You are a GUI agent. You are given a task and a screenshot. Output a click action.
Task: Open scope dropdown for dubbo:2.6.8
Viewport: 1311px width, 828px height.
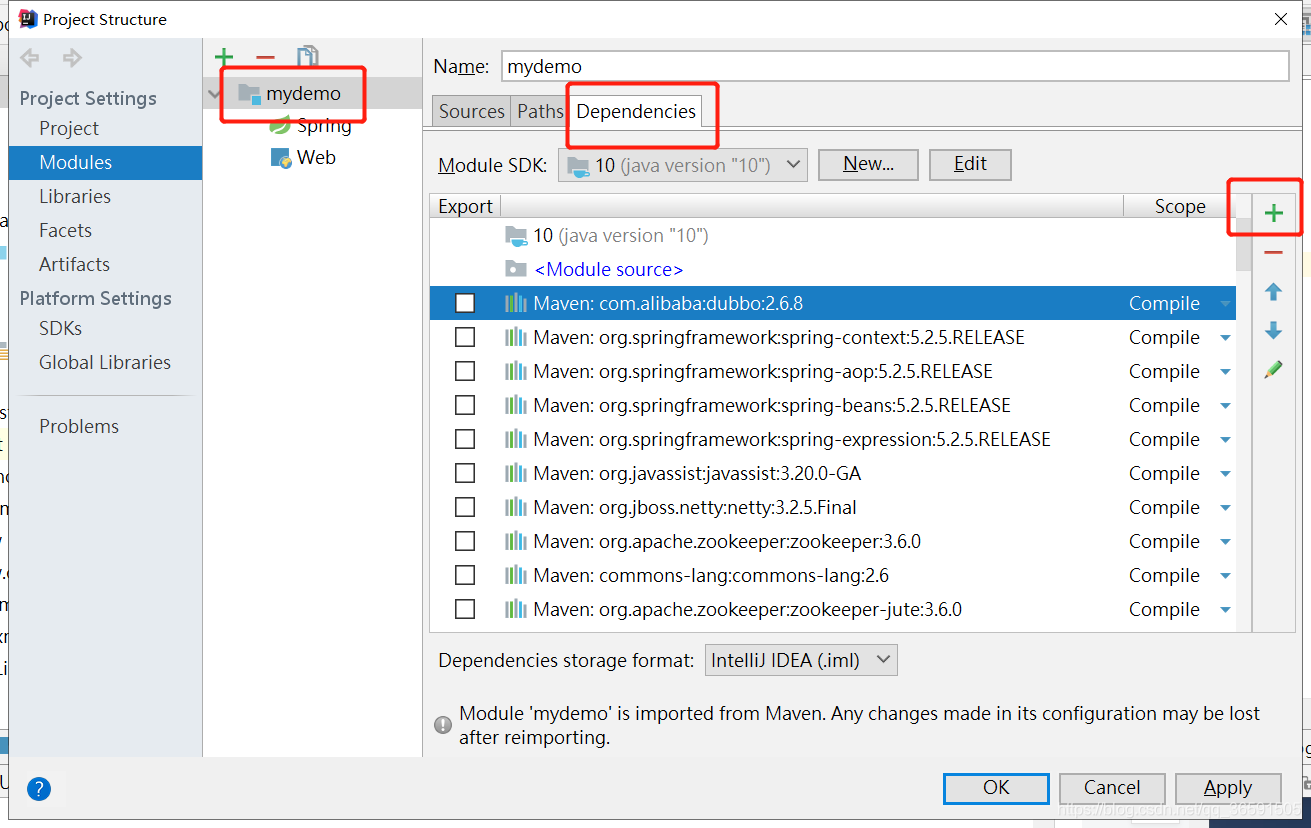[1226, 304]
